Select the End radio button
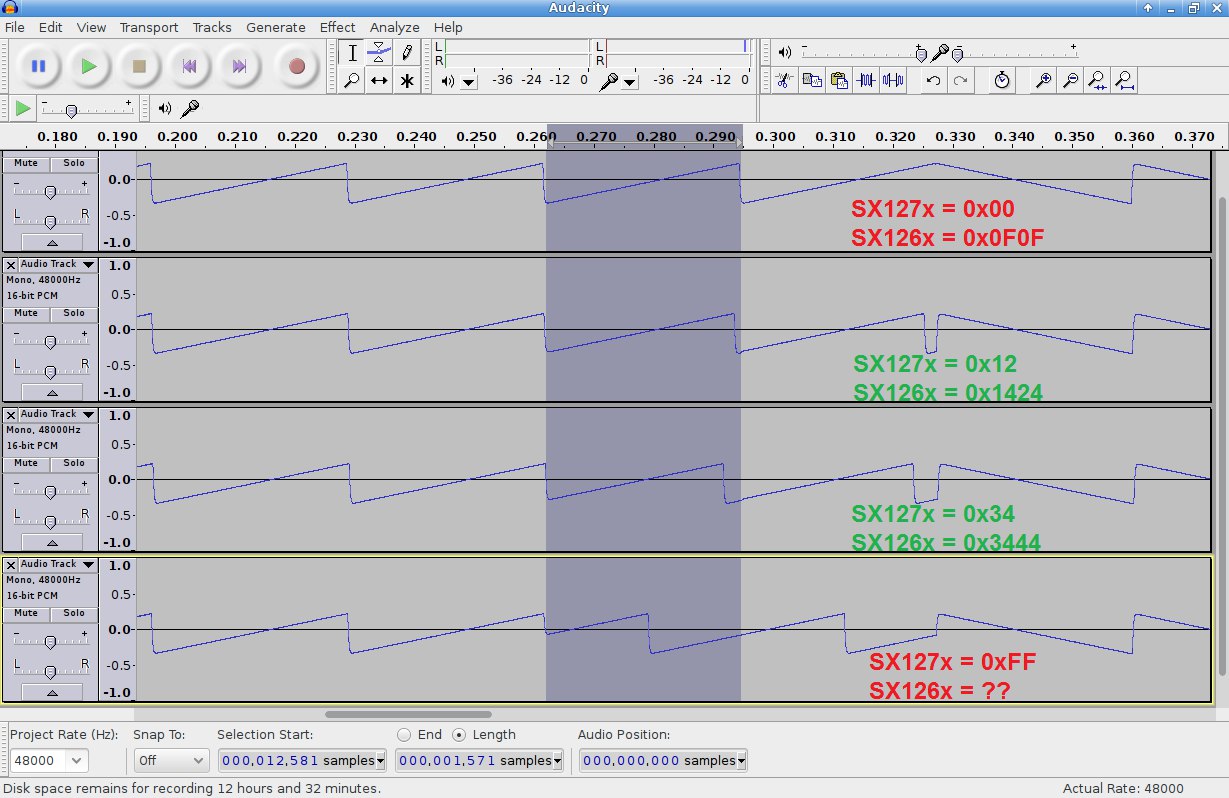This screenshot has height=798, width=1229. pyautogui.click(x=405, y=734)
